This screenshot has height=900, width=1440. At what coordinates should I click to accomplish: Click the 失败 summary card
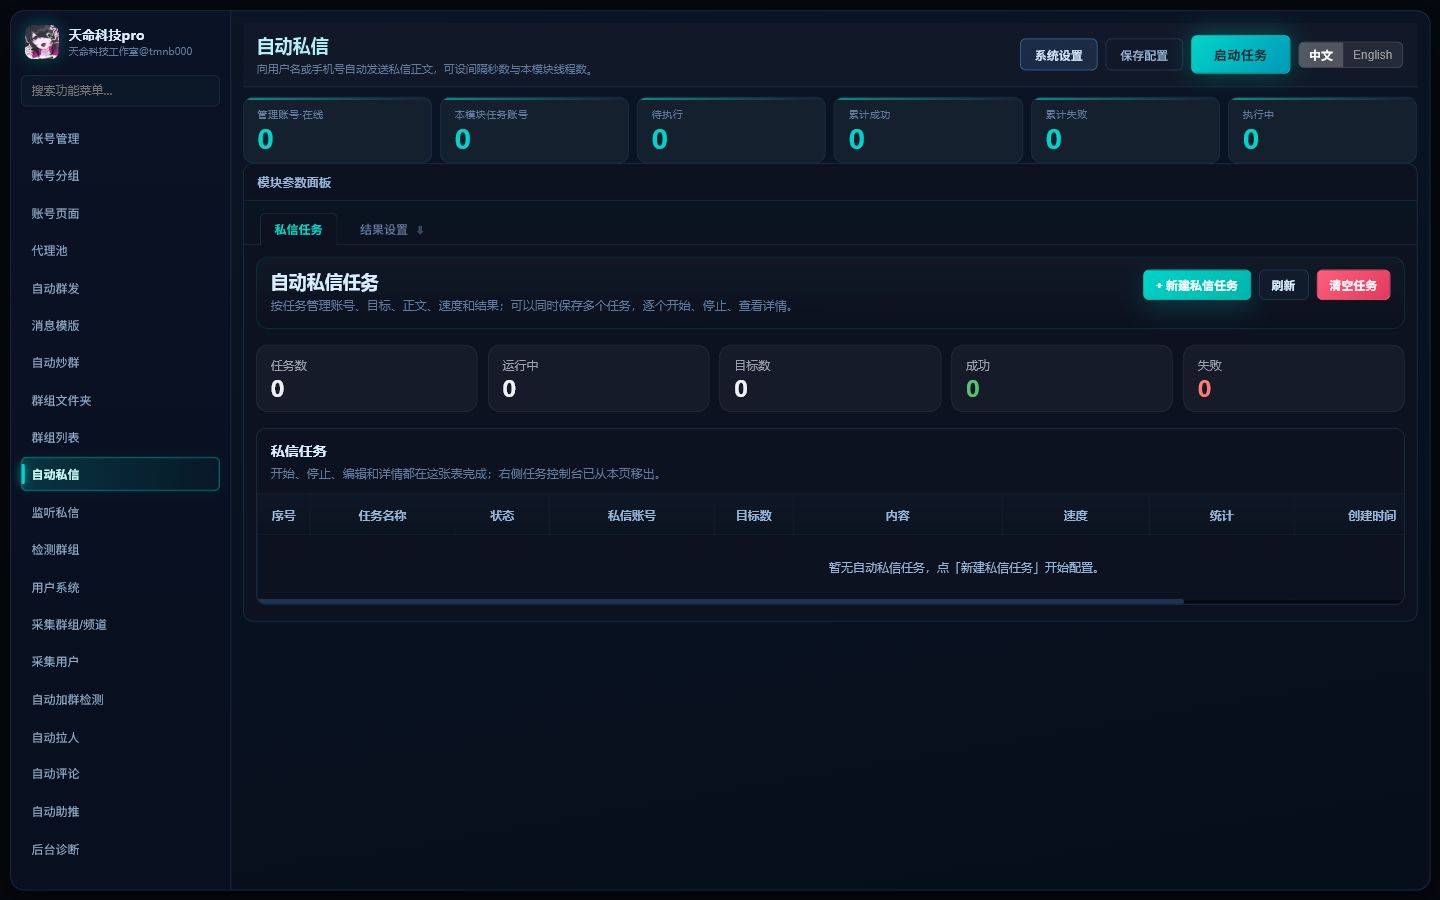point(1294,378)
